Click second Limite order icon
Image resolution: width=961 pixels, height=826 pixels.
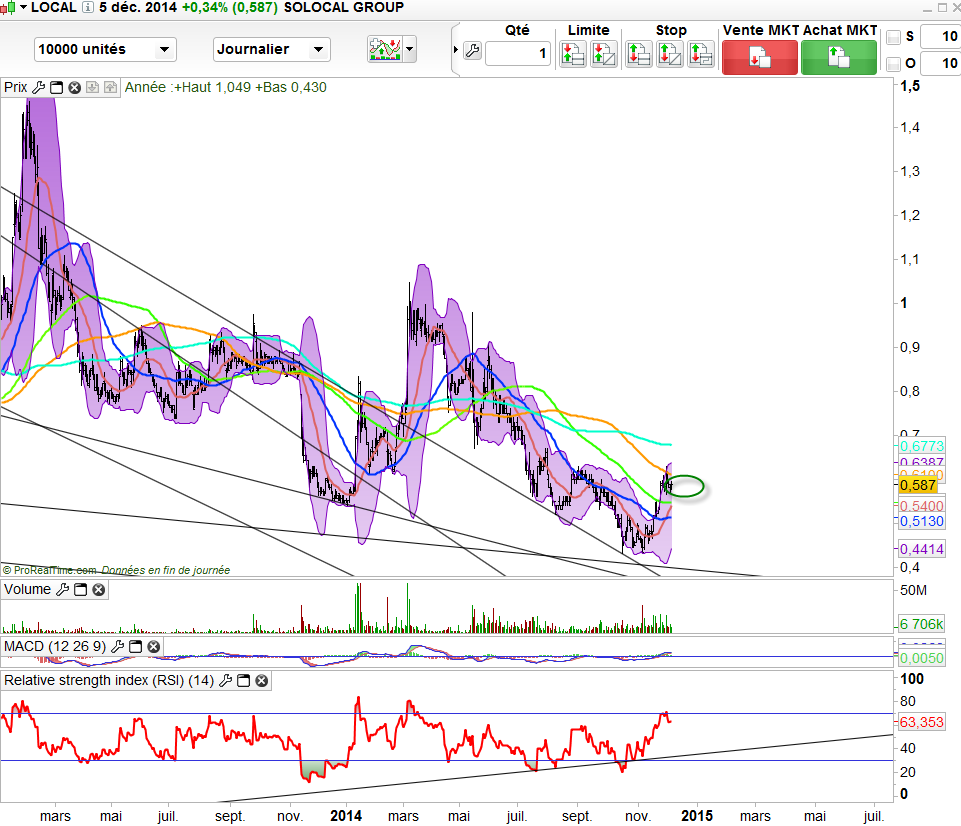[x=603, y=54]
